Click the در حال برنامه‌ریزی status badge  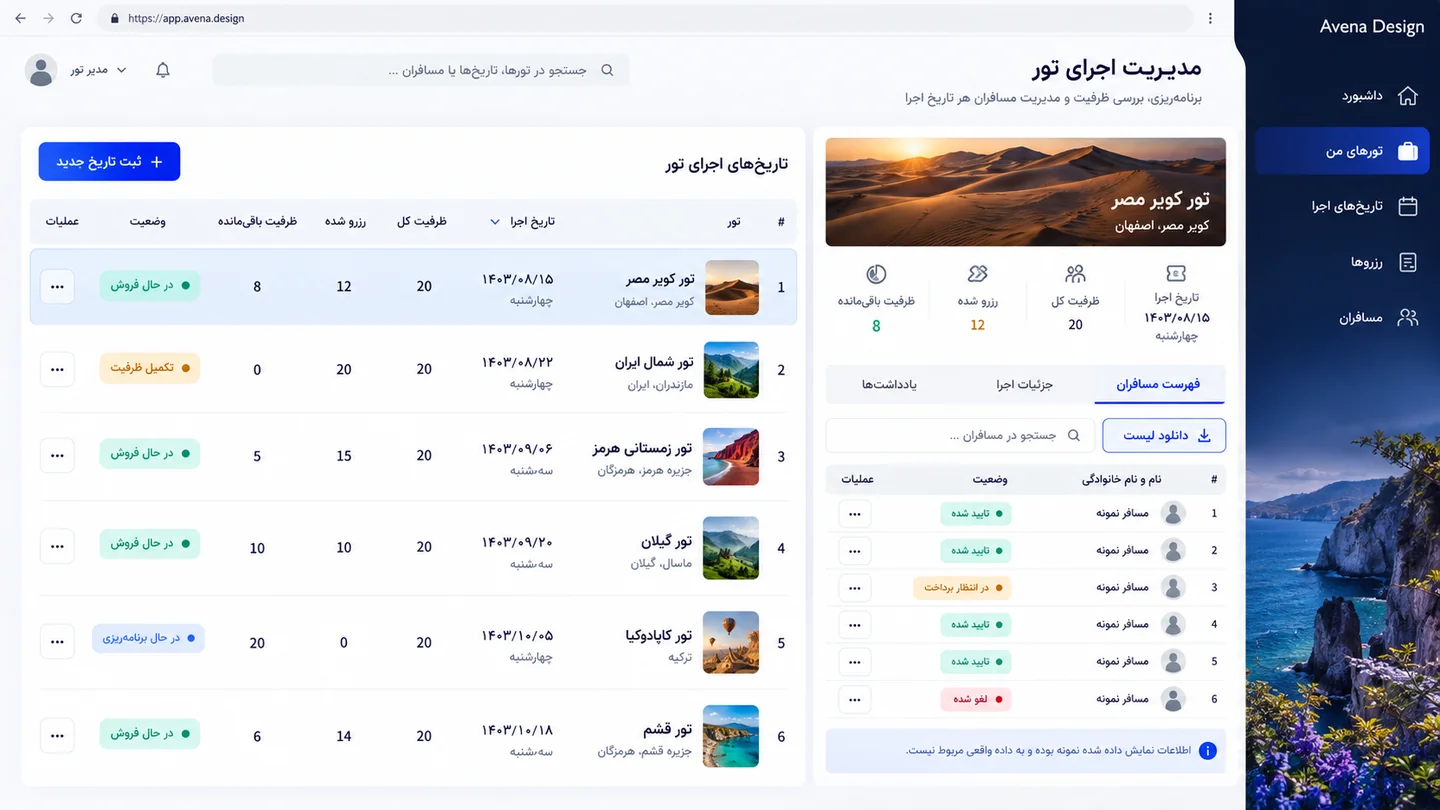click(148, 638)
